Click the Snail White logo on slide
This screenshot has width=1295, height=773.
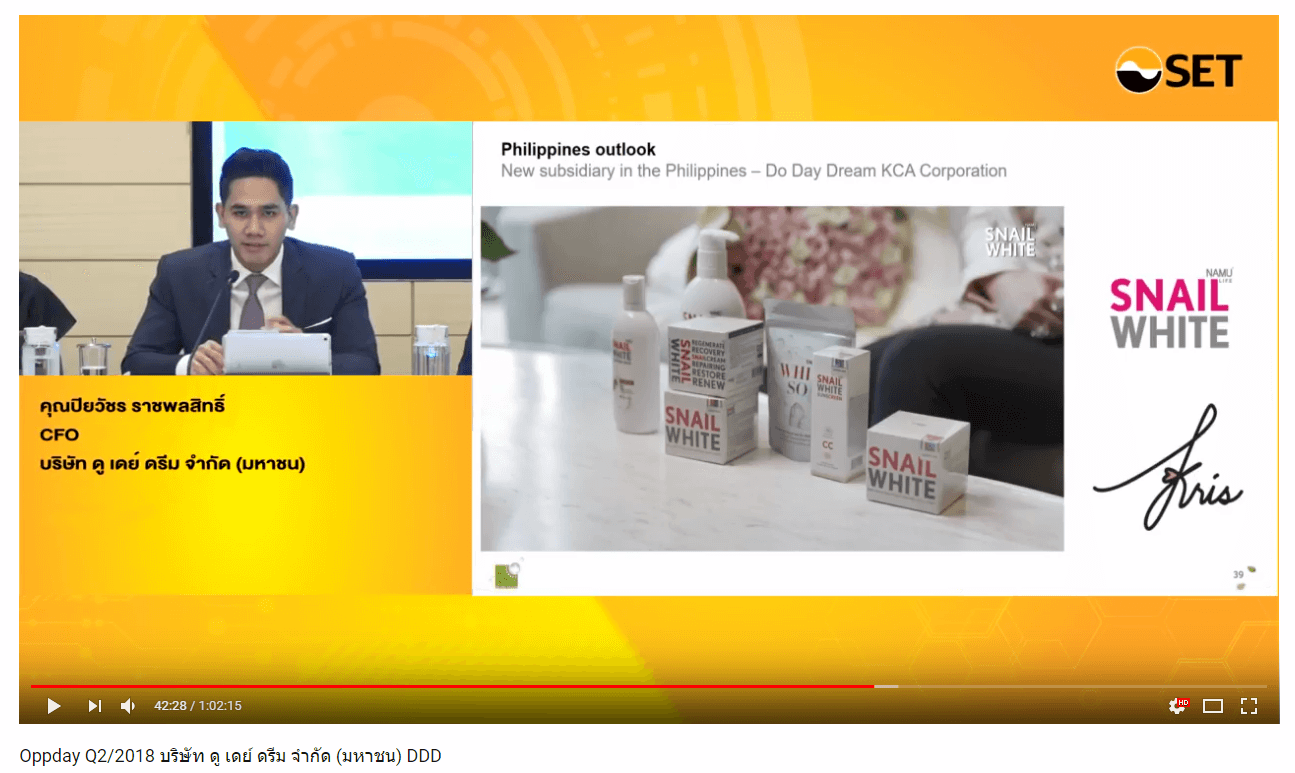1169,307
